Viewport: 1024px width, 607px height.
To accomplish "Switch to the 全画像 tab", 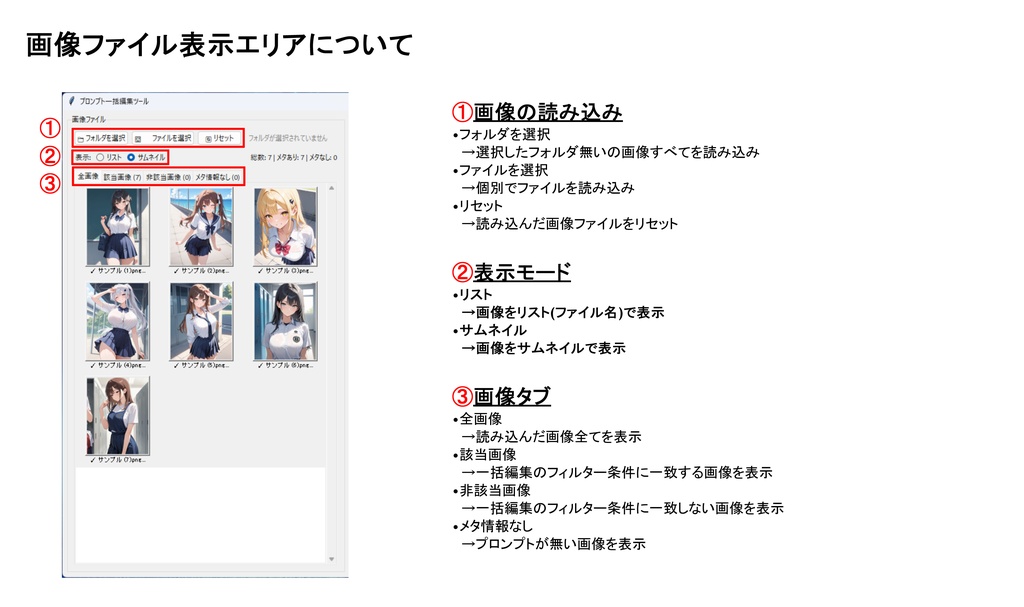I will 88,176.
